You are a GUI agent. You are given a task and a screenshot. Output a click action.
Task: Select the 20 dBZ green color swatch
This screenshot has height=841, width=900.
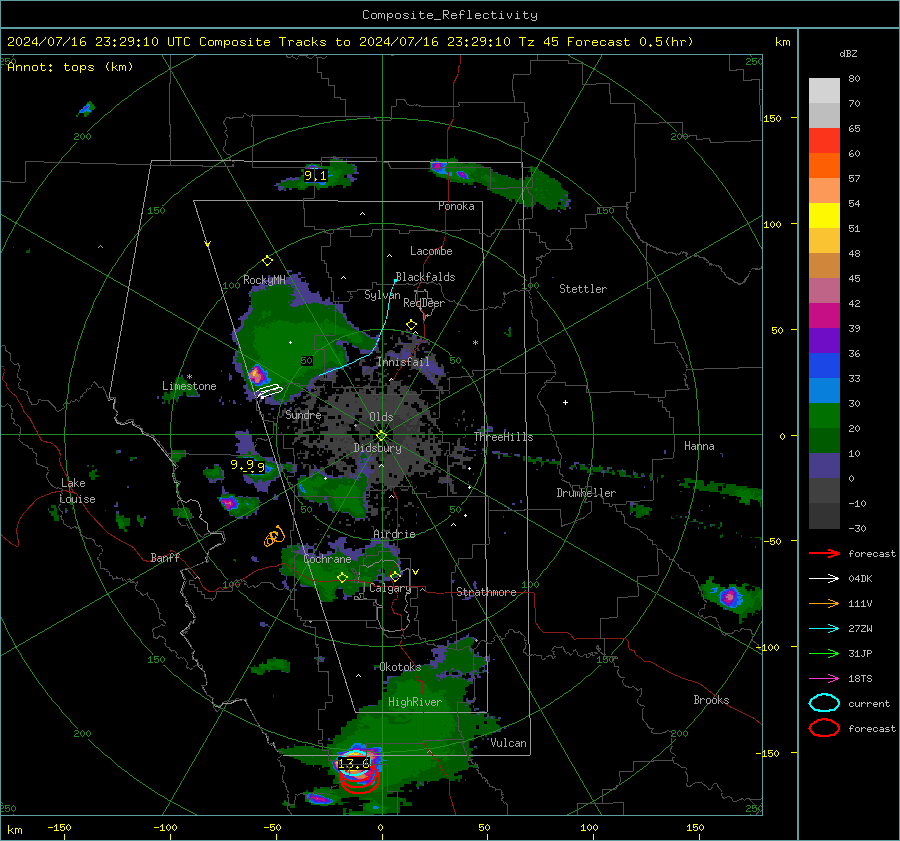point(824,416)
